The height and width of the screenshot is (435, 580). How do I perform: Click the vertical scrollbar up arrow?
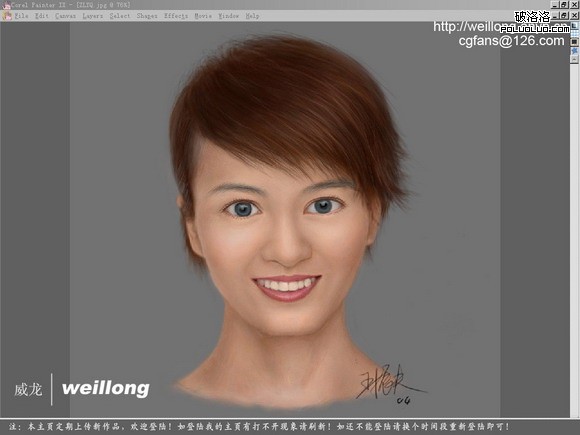tap(574, 59)
